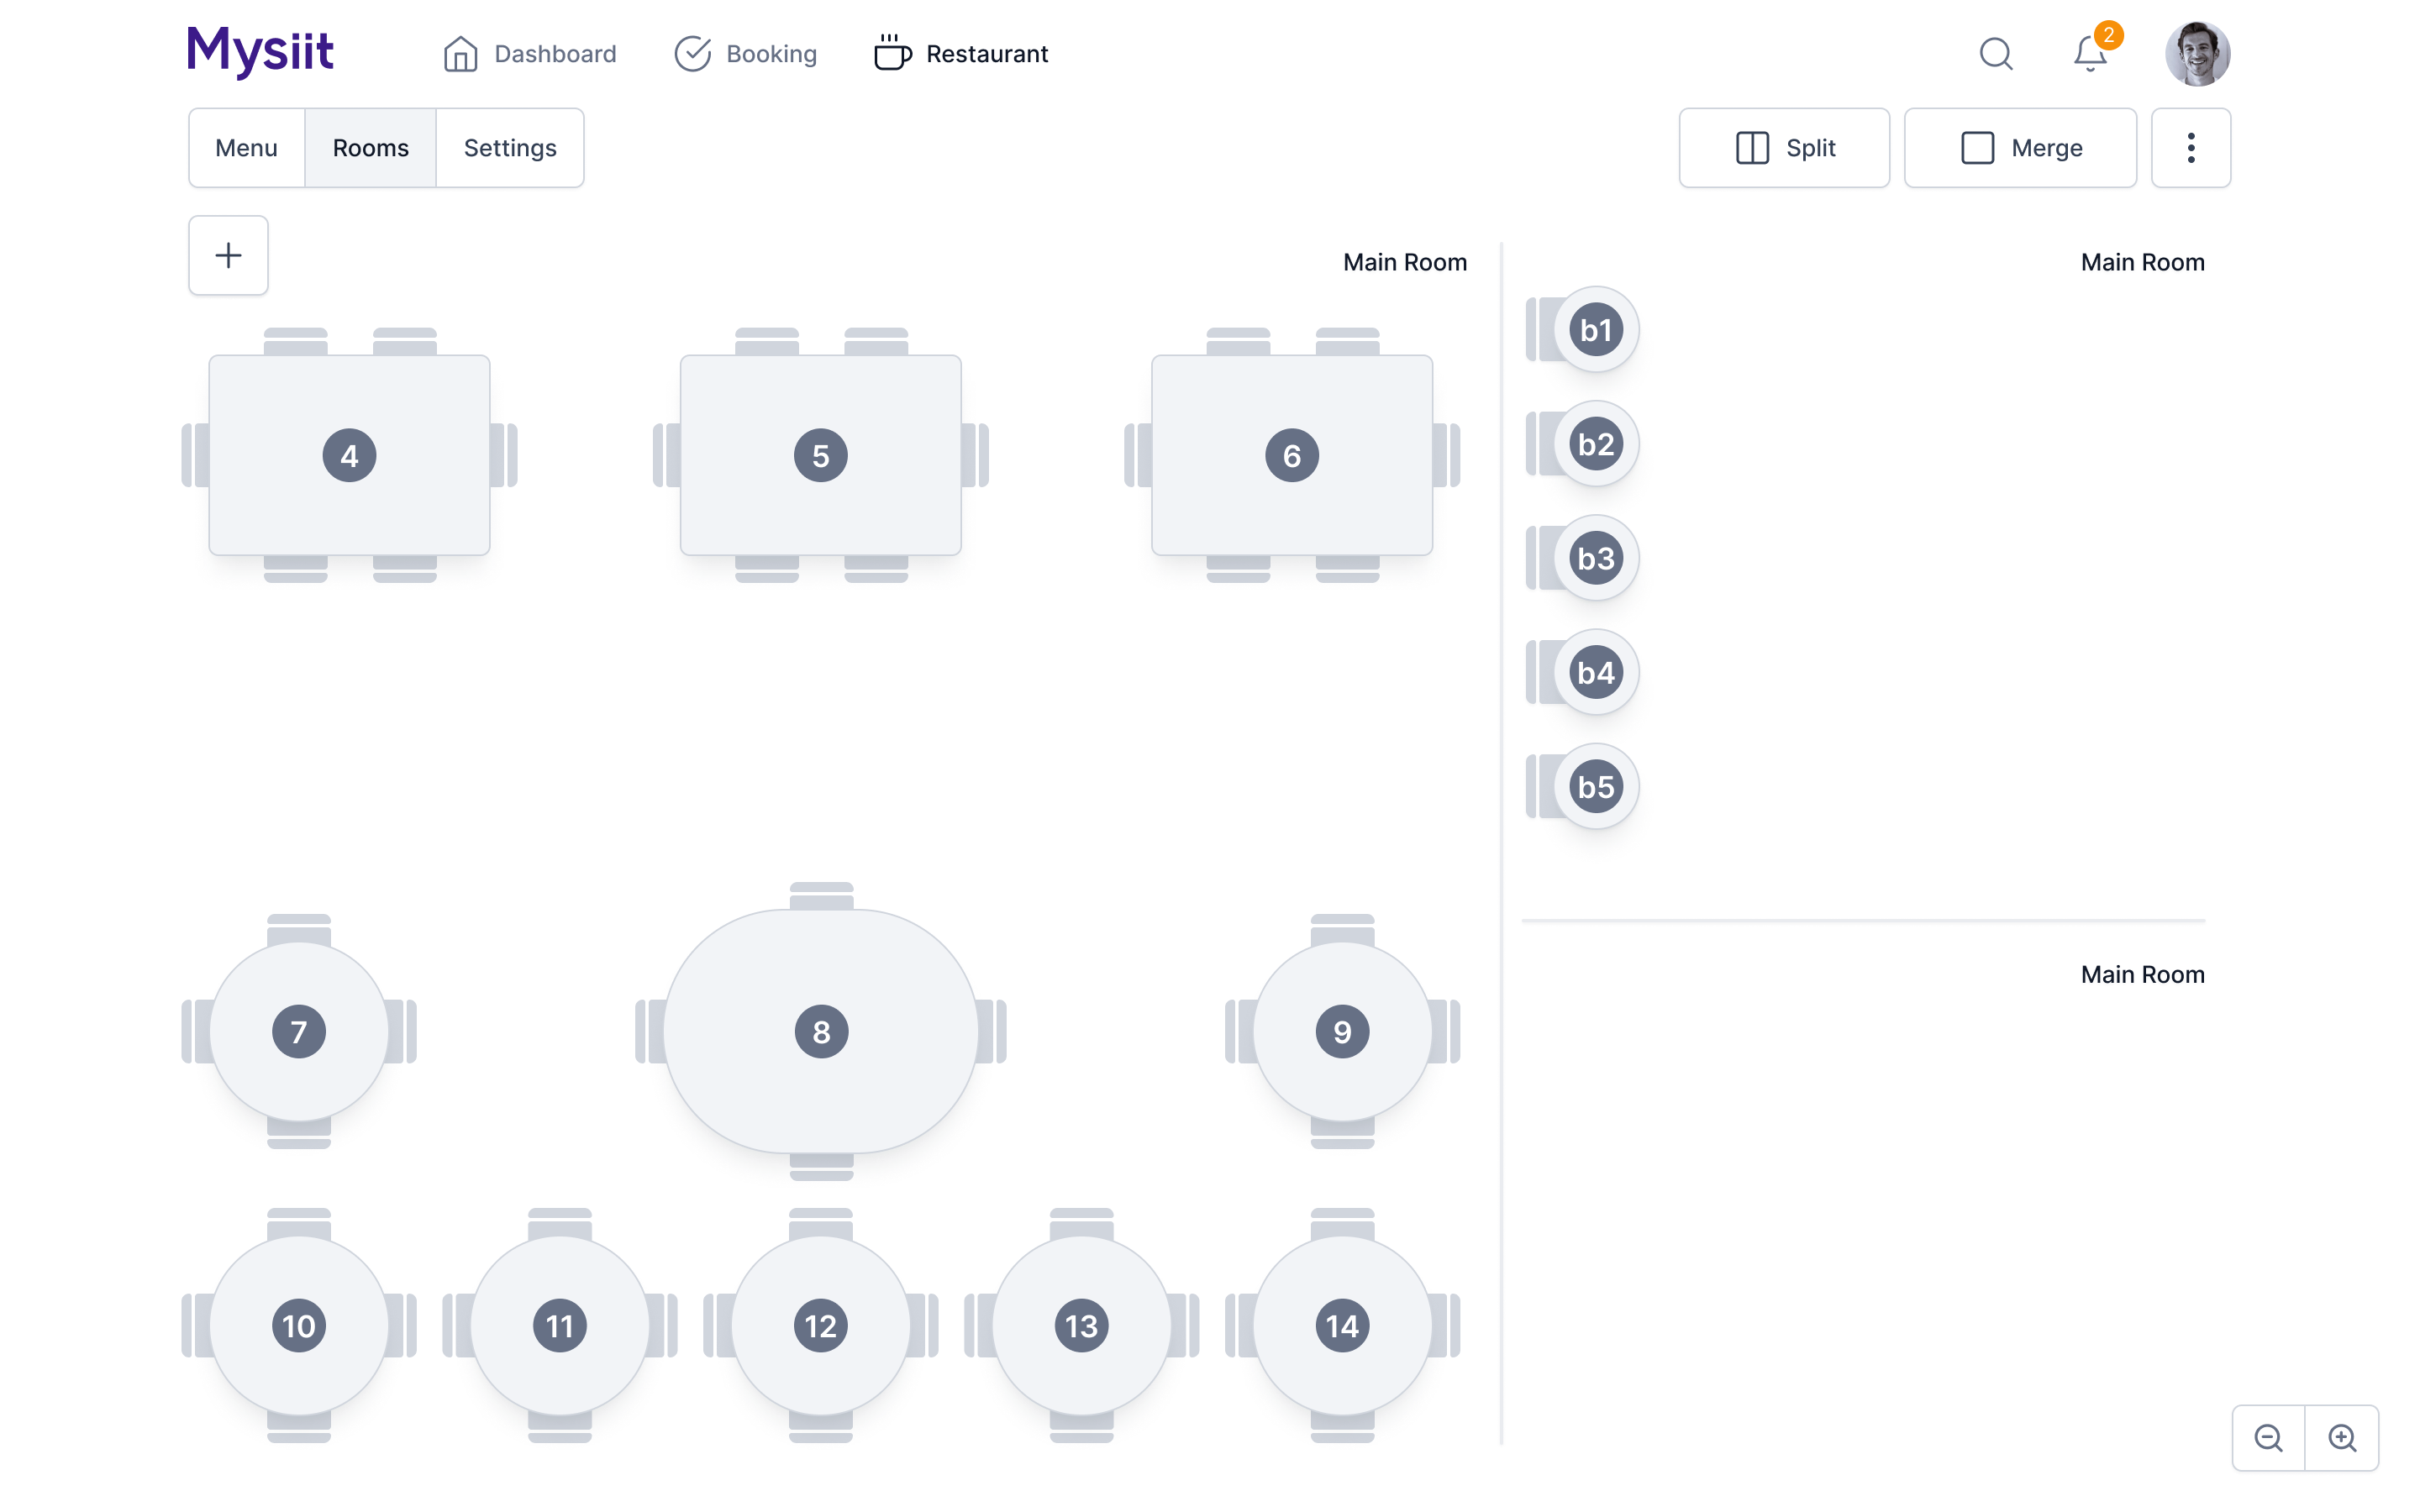Click the plus add table button
Screen dimensions: 2420x1512
228,255
